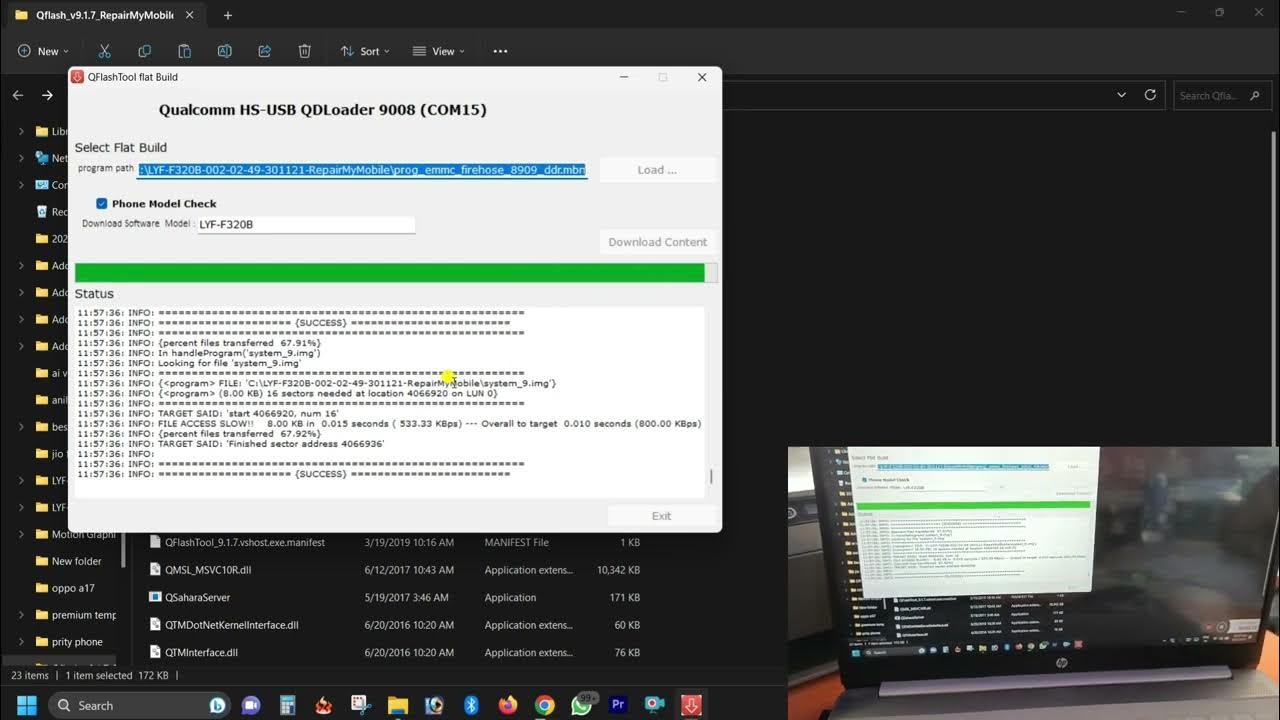Click the Load button
This screenshot has width=1280, height=720.
click(657, 170)
